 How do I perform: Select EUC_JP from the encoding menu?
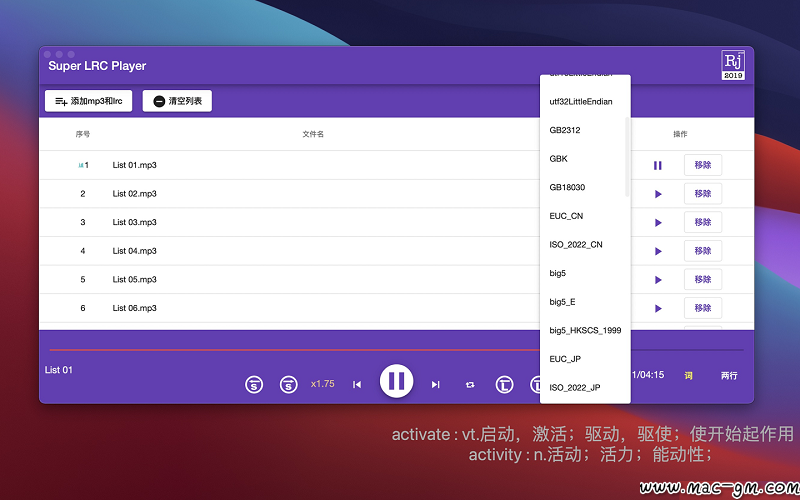pos(566,359)
